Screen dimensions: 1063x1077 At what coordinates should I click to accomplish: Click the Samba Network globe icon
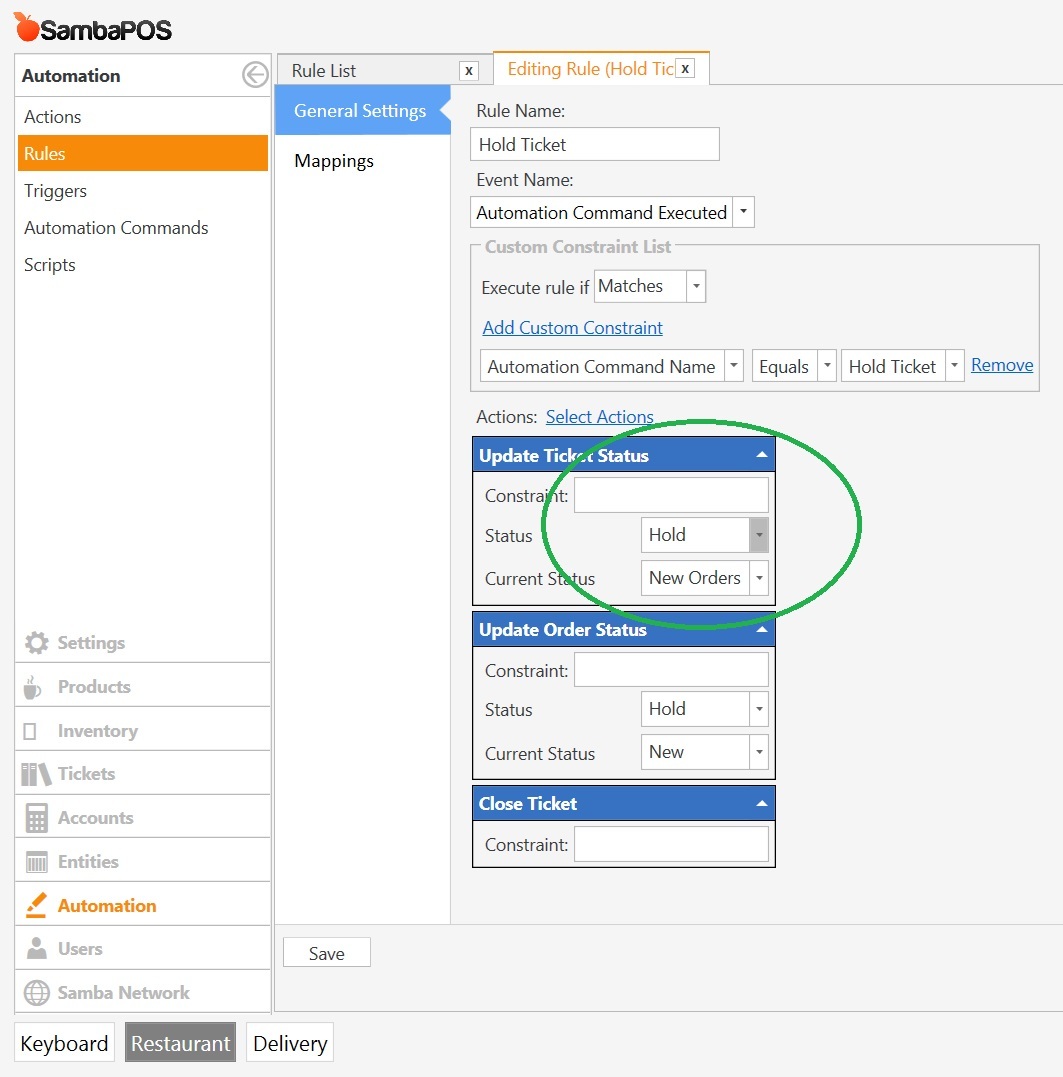(x=36, y=993)
